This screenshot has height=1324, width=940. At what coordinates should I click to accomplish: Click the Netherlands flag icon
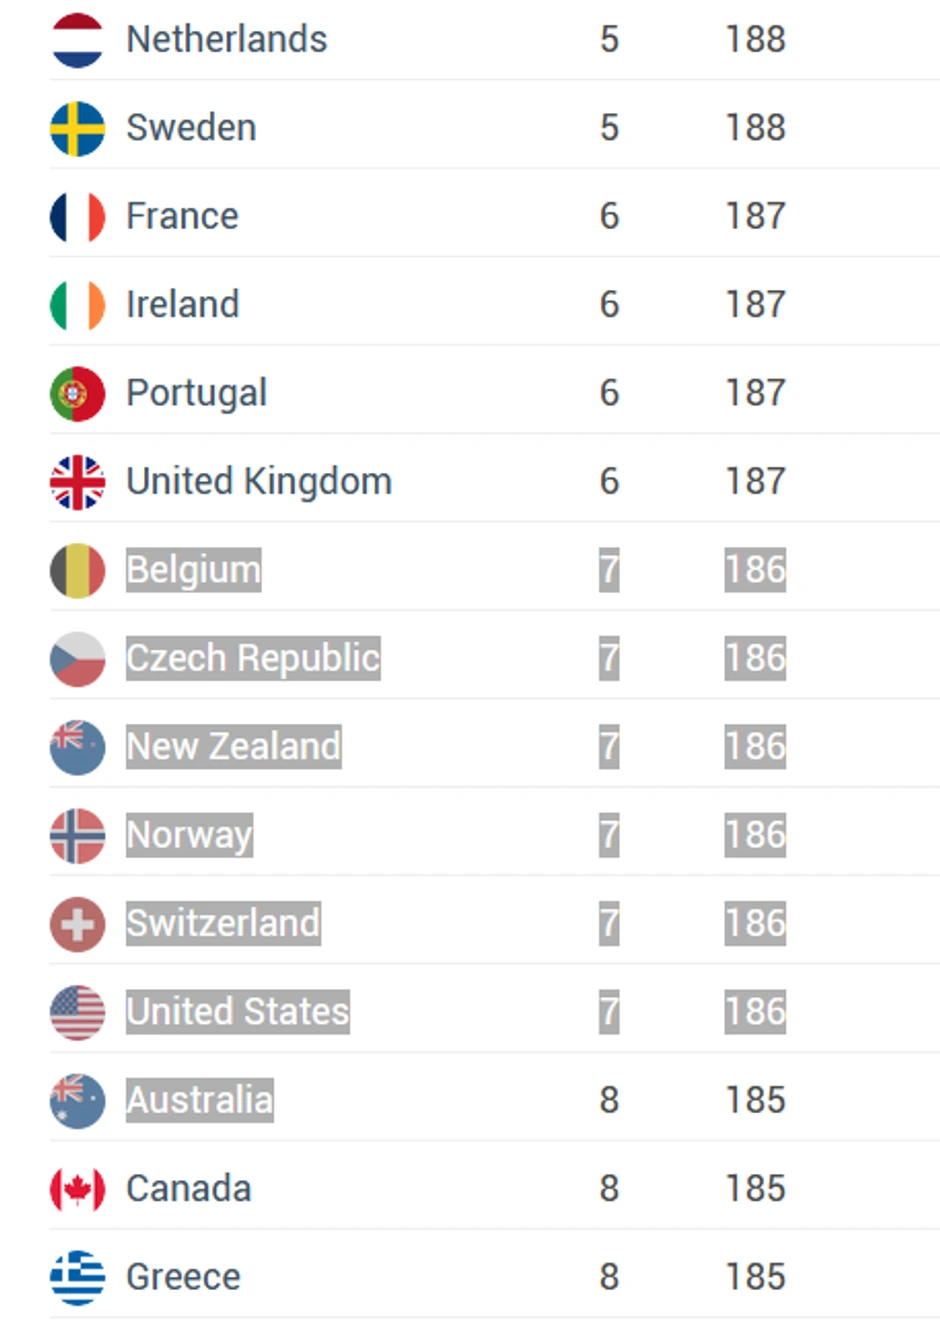click(77, 40)
